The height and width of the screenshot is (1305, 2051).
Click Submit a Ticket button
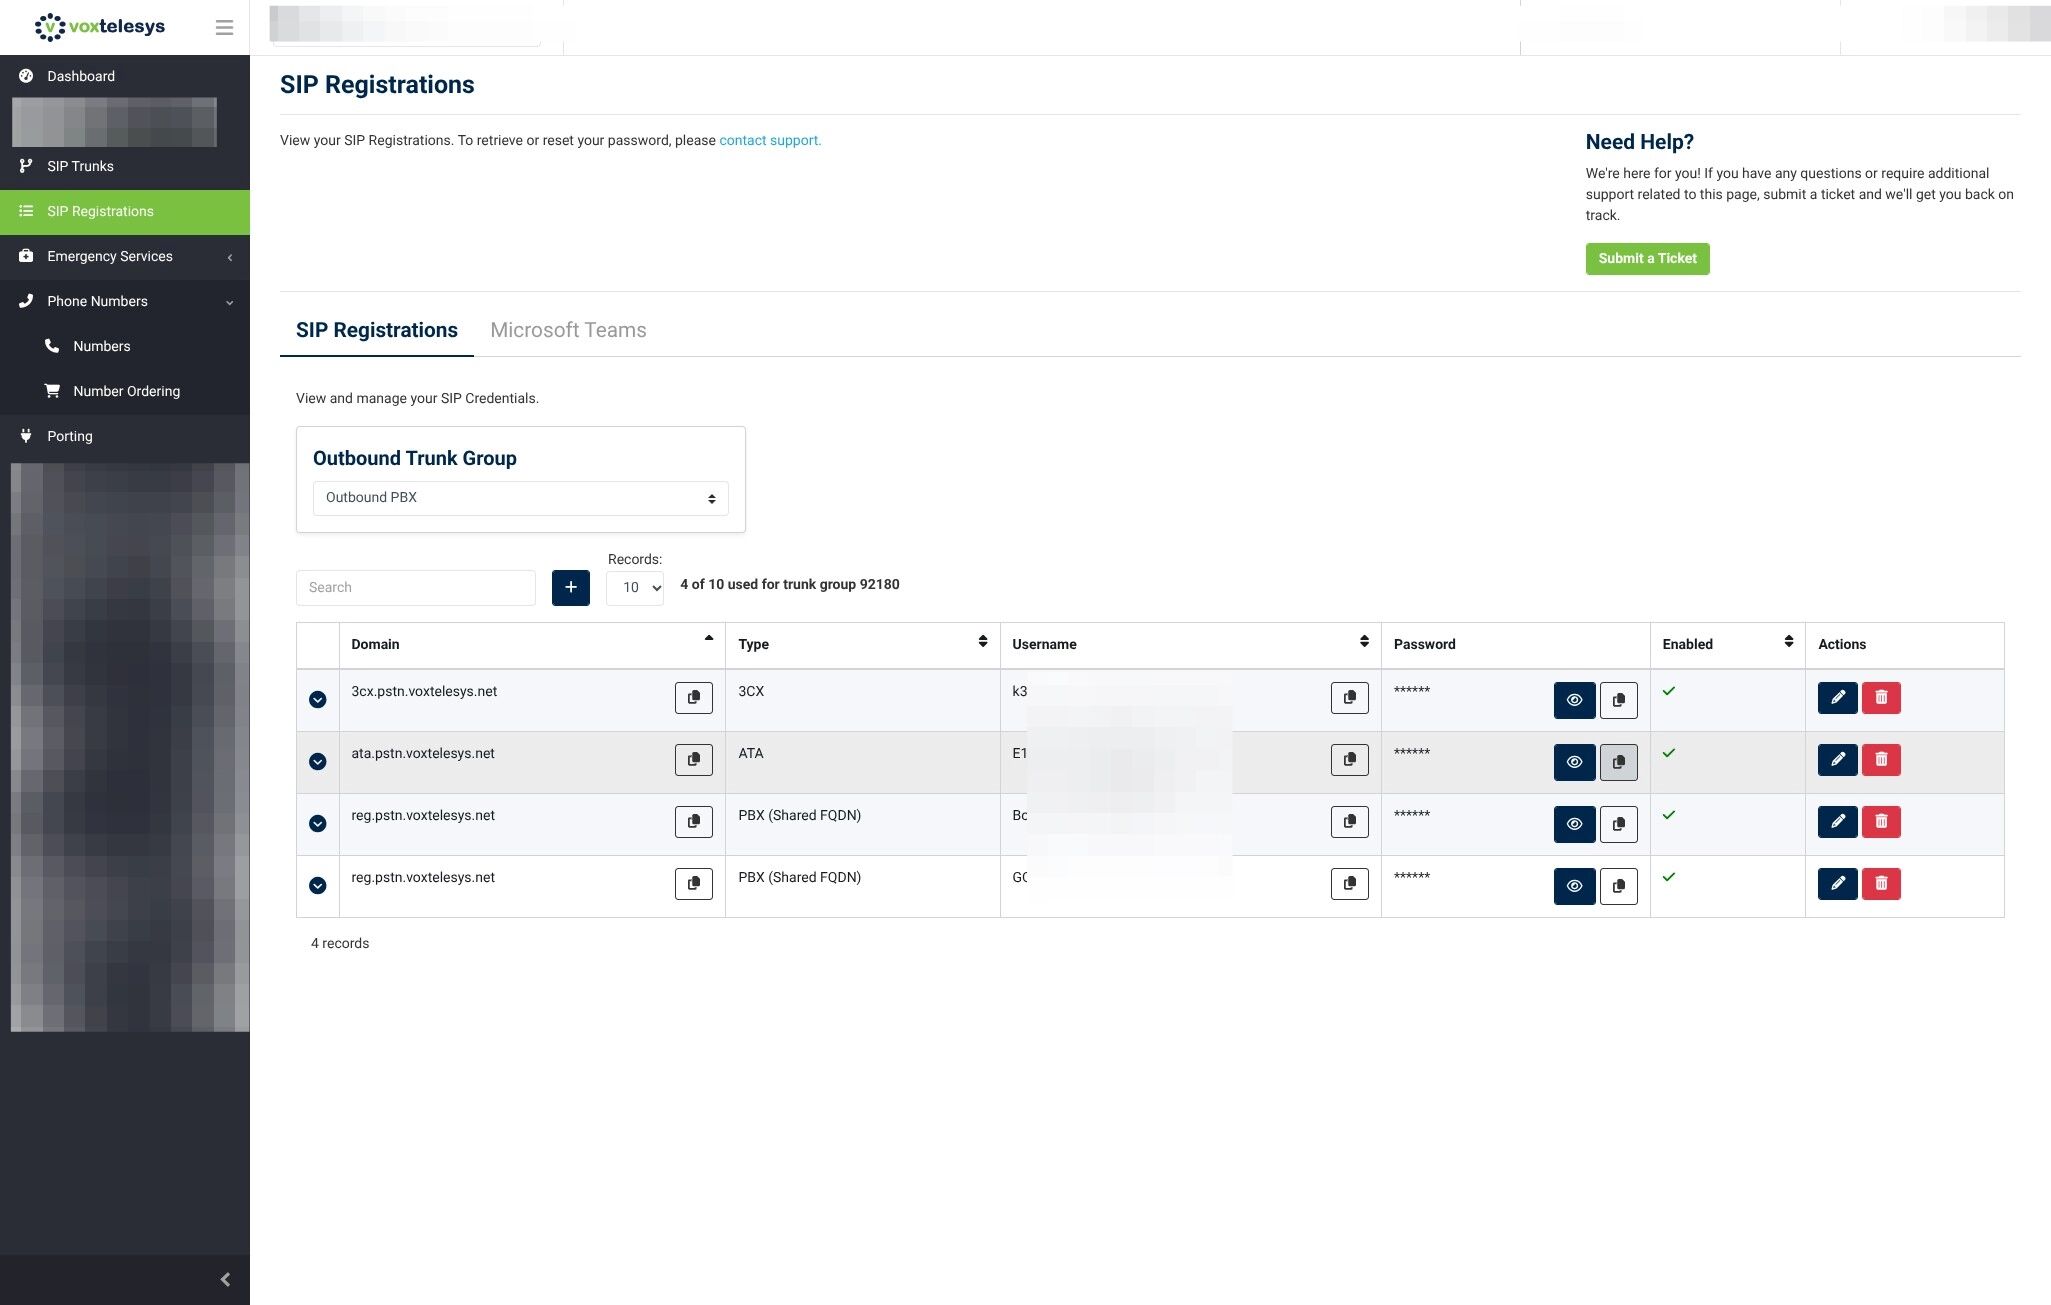point(1647,259)
